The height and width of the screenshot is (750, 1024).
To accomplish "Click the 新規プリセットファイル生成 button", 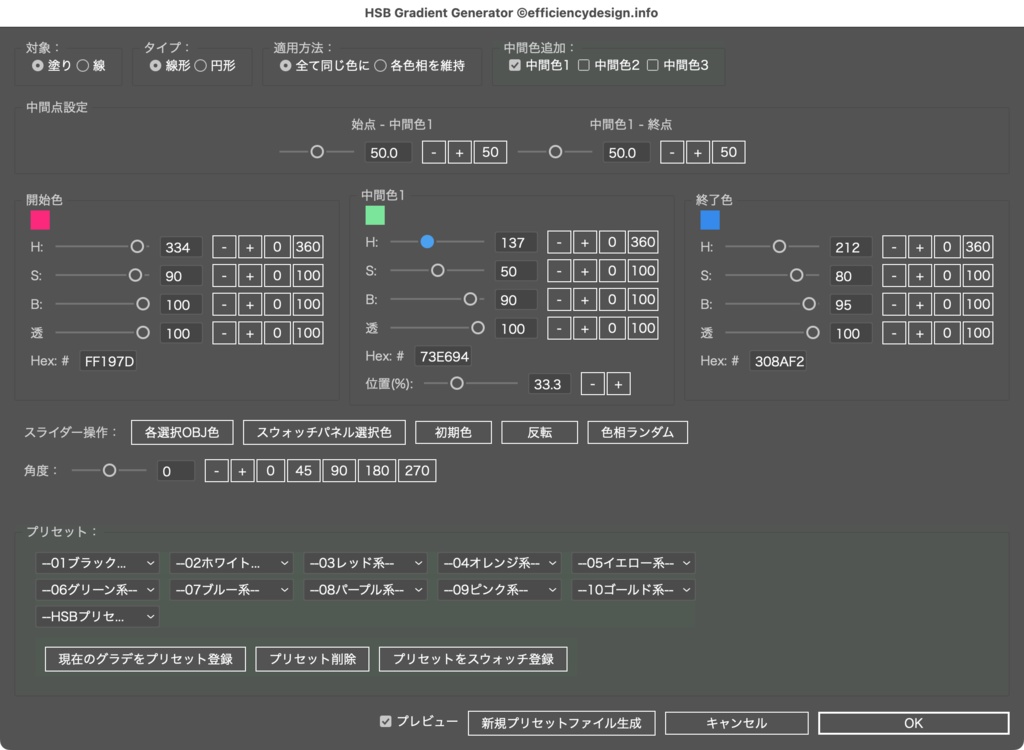I will pos(561,722).
